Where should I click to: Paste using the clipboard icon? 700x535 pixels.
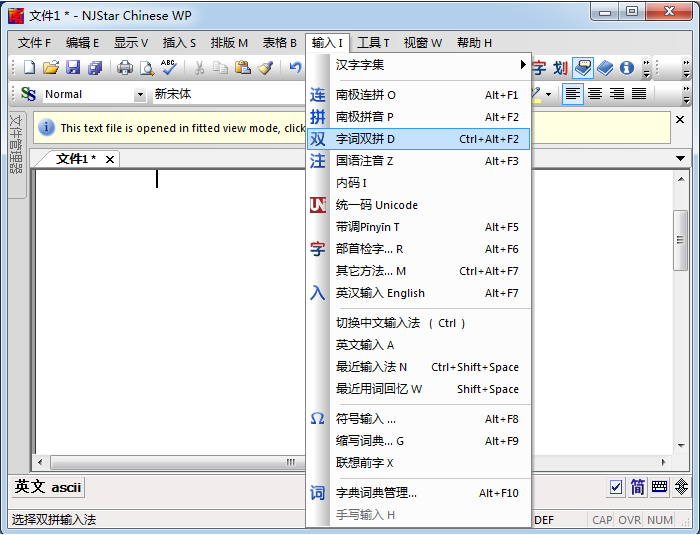(242, 68)
